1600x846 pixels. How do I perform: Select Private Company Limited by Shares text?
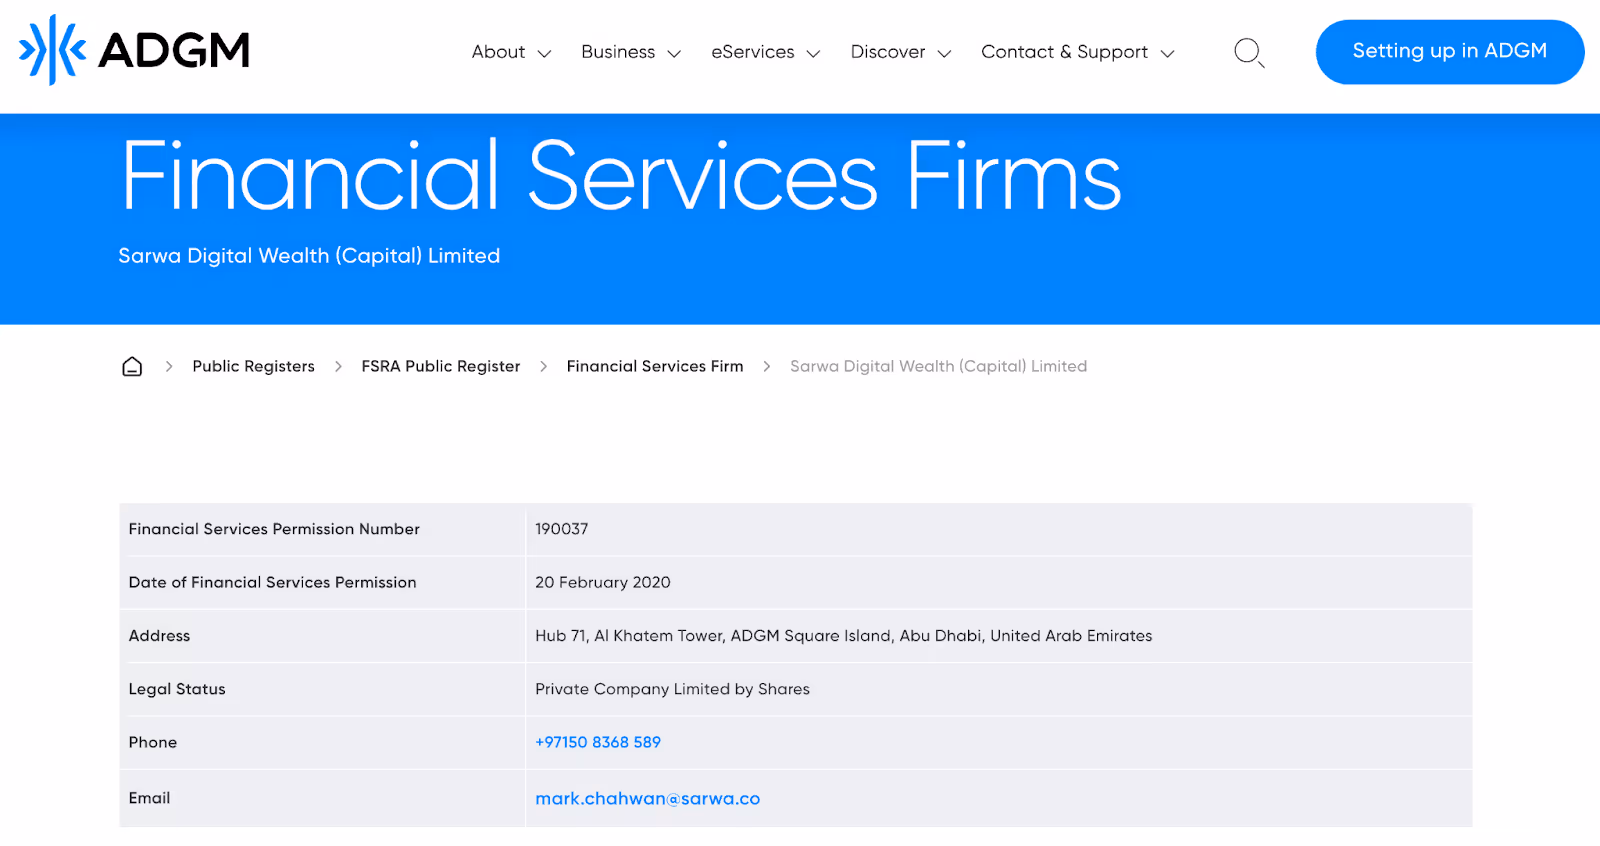[672, 689]
